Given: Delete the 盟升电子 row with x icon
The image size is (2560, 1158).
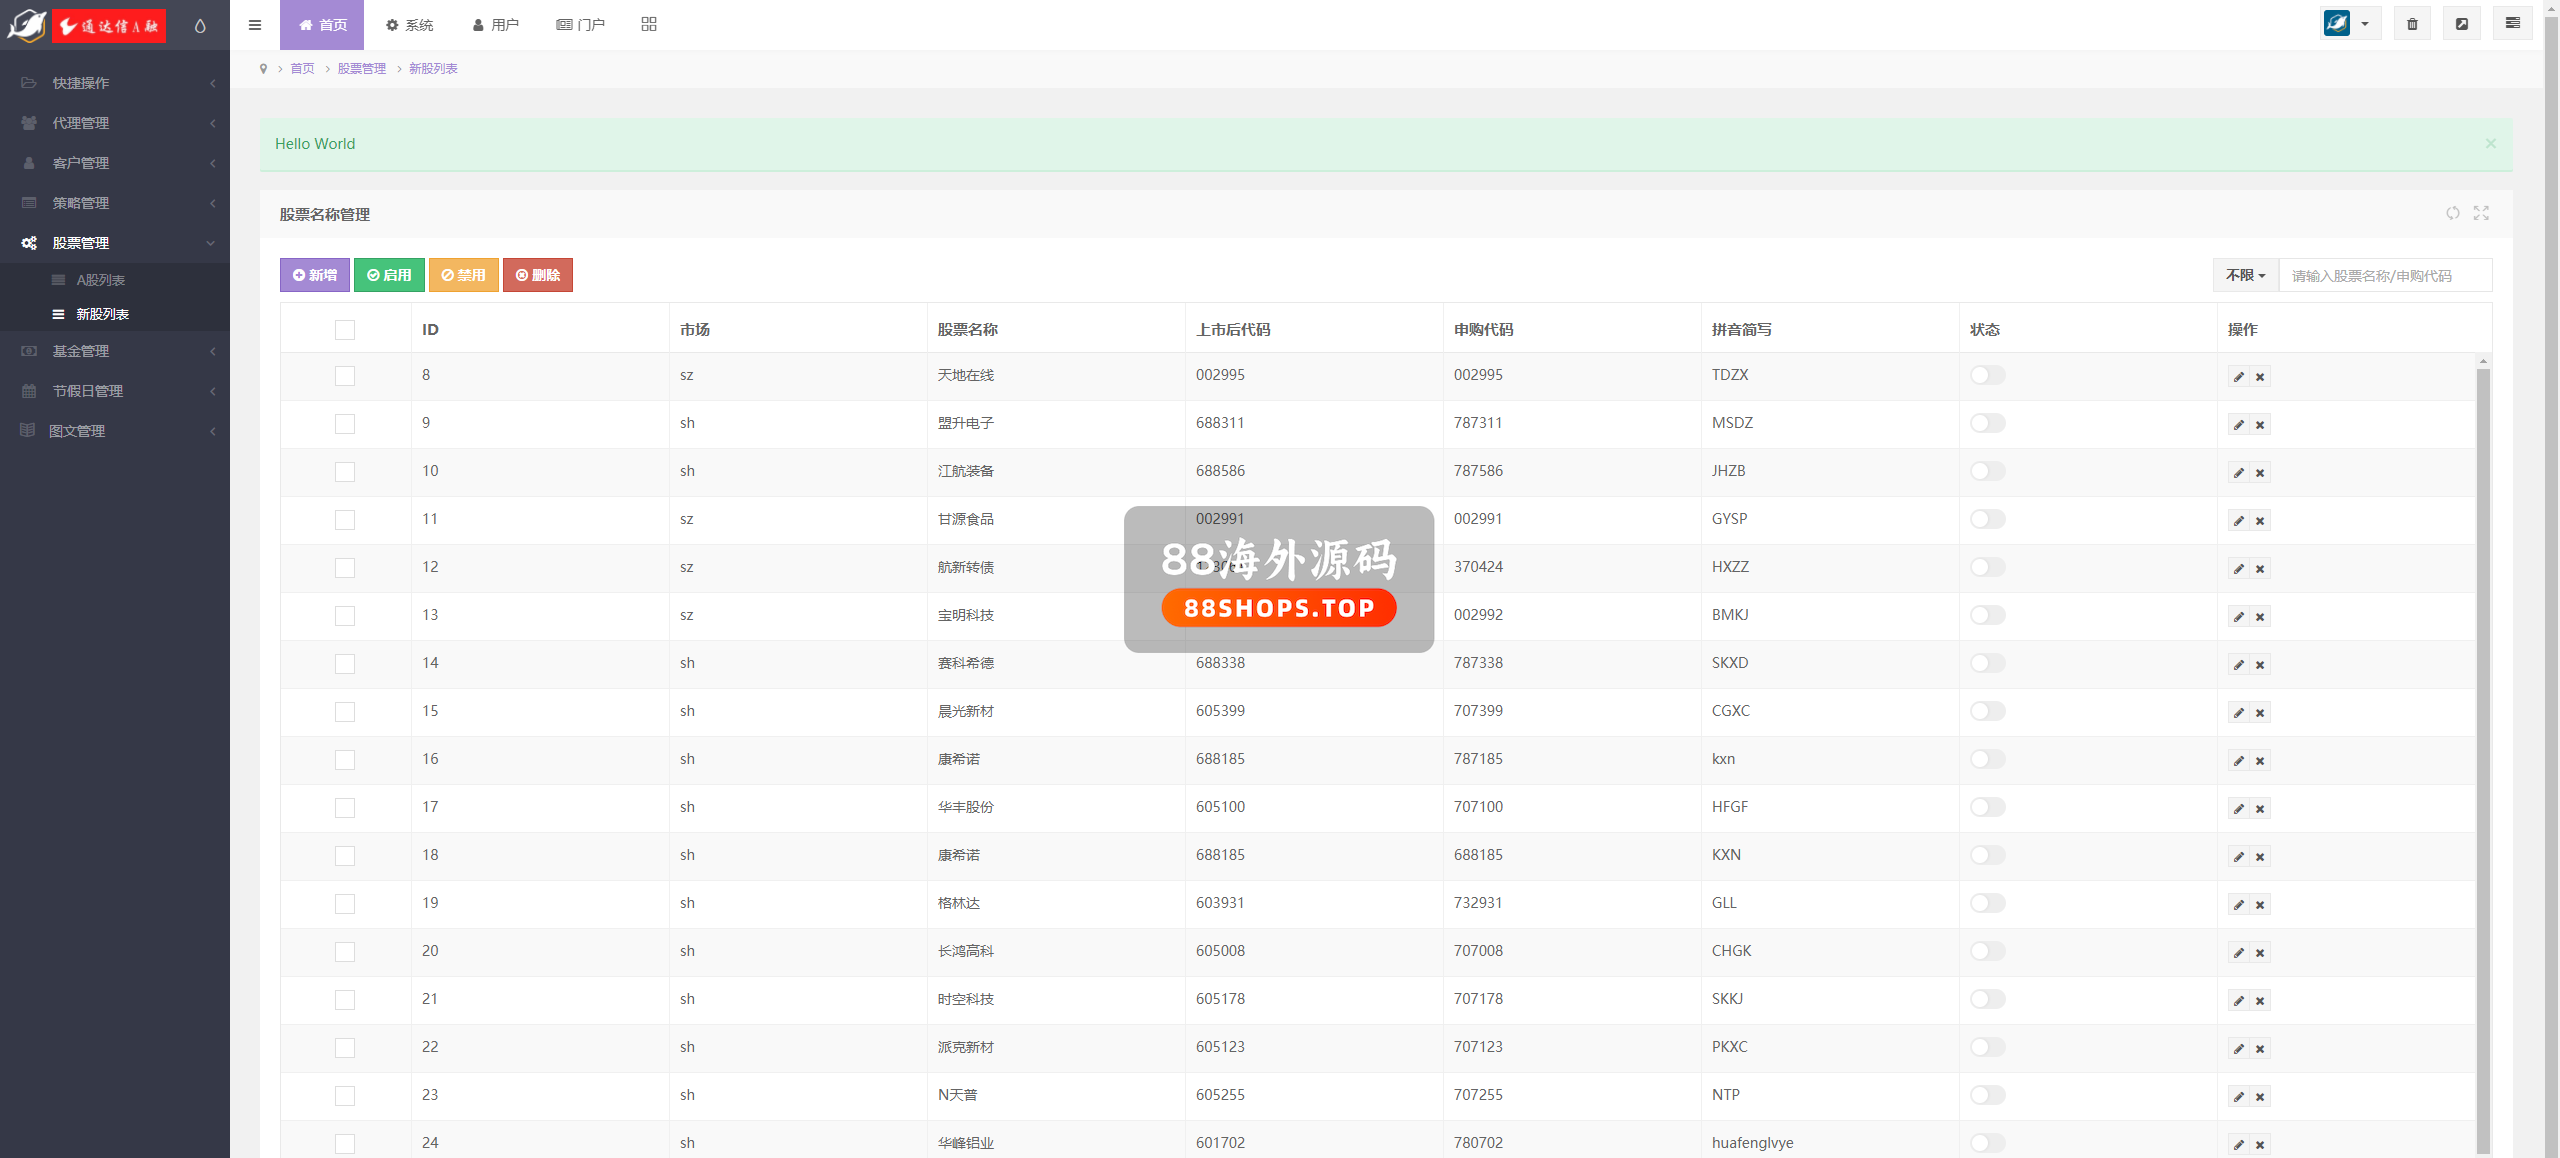Looking at the screenshot, I should coord(2260,425).
